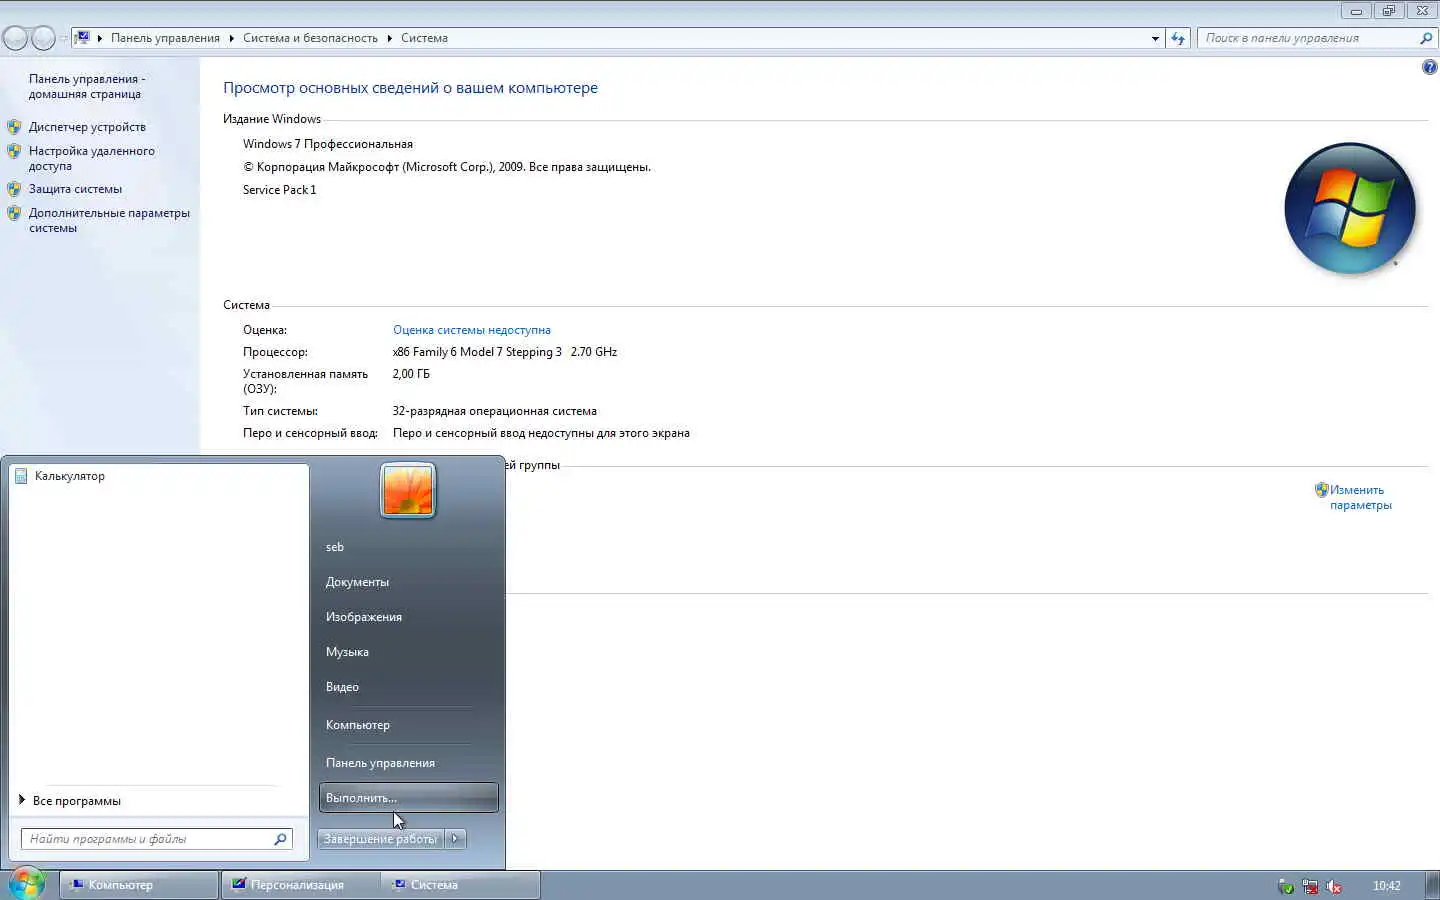Click the shield icon beside Диспетчер устройств
This screenshot has height=900, width=1440.
click(x=14, y=127)
